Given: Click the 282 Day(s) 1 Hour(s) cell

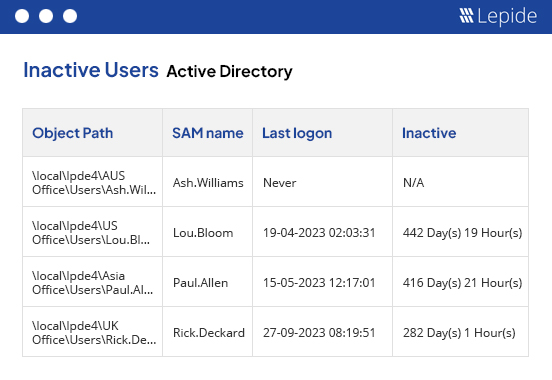Looking at the screenshot, I should (x=460, y=332).
